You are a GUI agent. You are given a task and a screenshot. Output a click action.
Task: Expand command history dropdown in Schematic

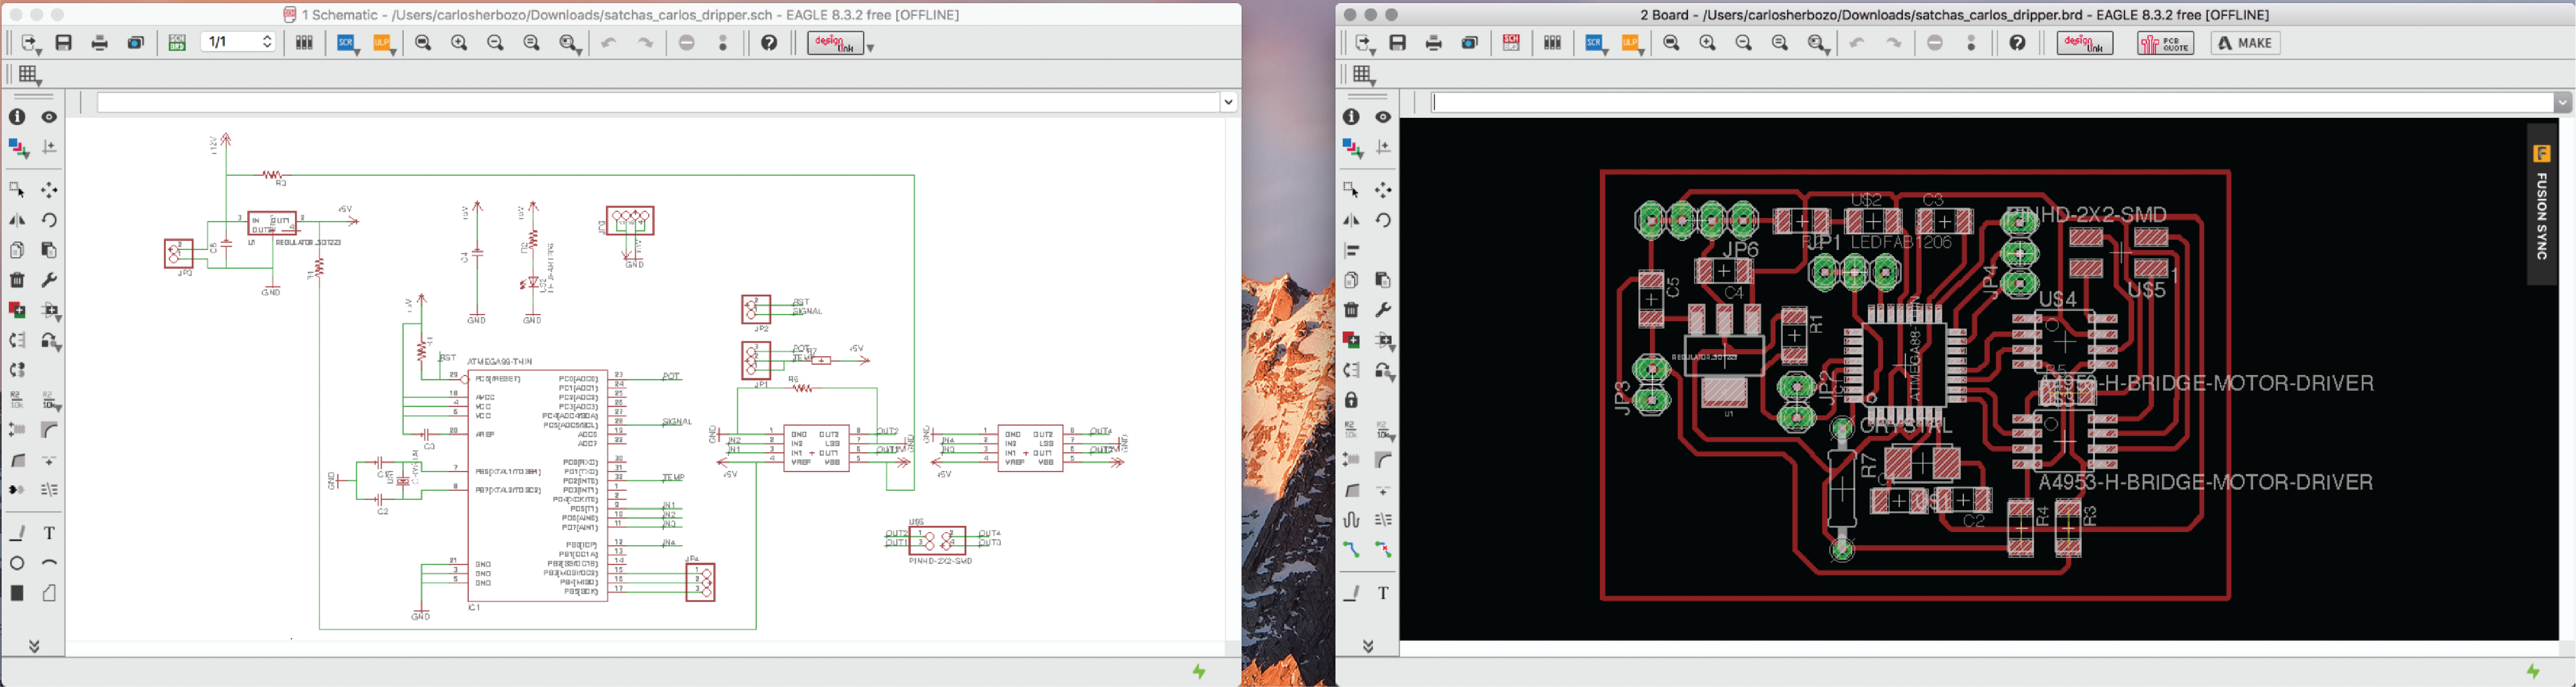1229,102
